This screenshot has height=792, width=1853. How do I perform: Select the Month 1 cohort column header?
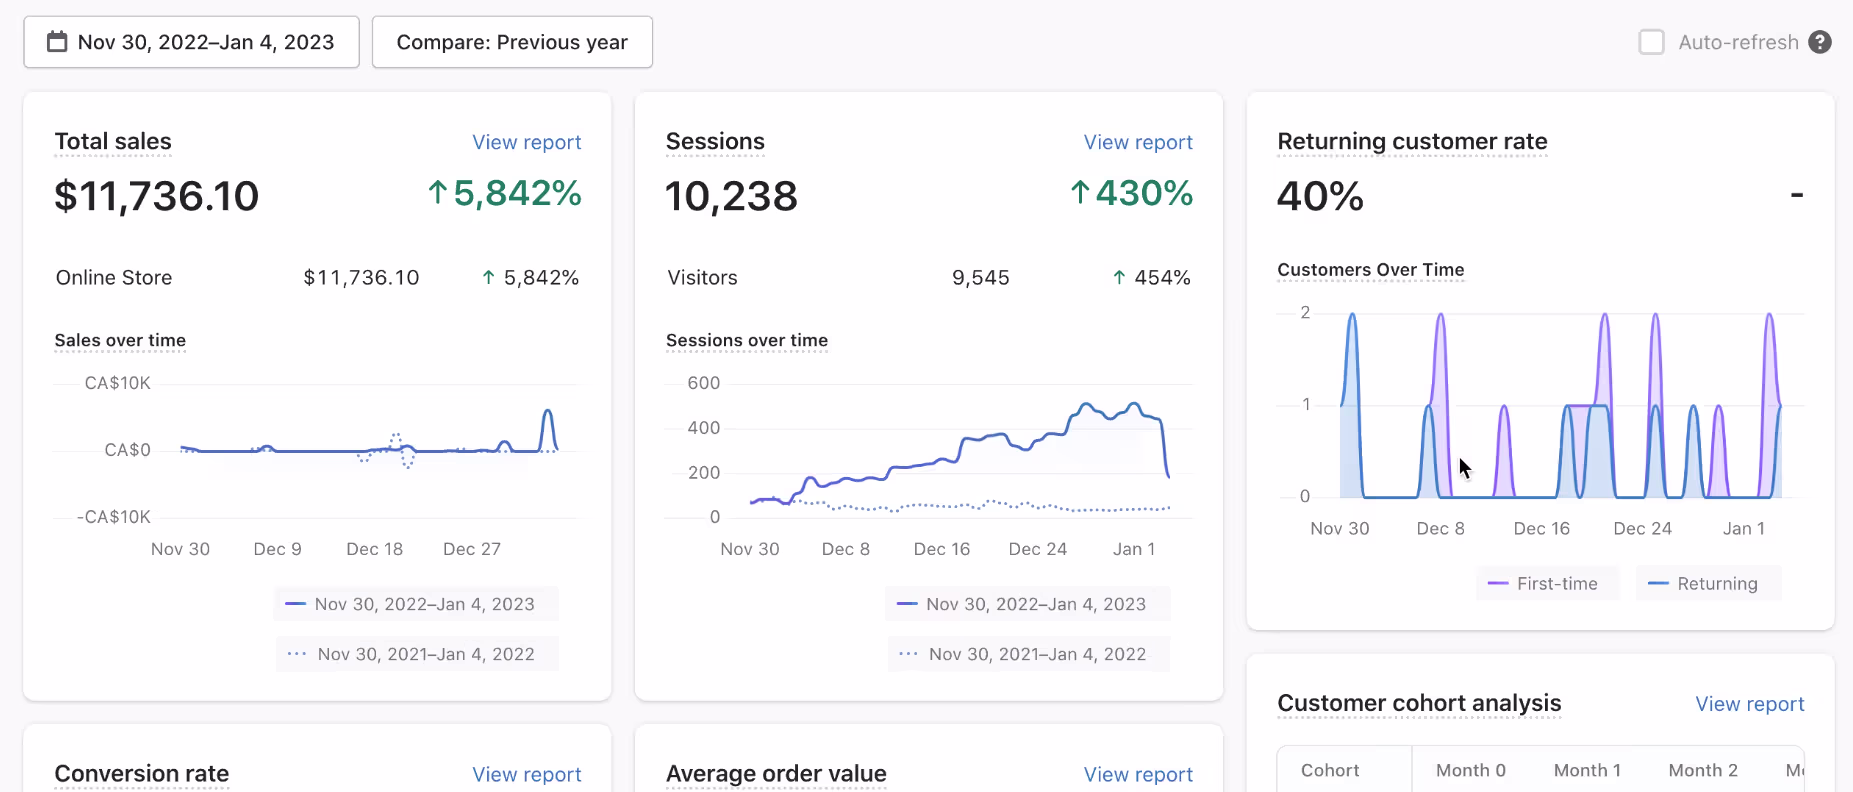1586,770
